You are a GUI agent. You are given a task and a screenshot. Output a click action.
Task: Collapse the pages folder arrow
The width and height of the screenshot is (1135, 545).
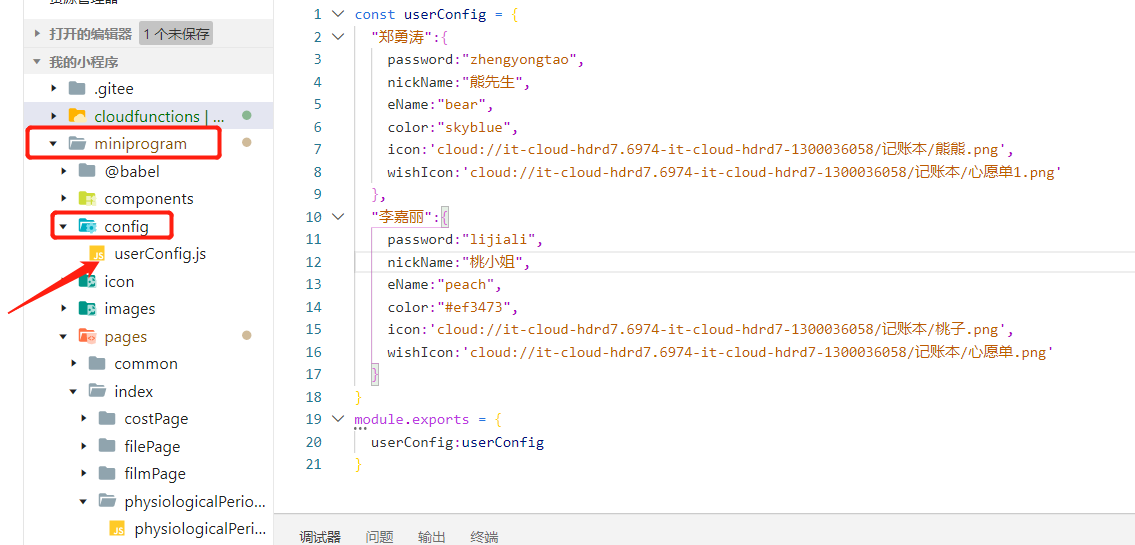coord(64,337)
